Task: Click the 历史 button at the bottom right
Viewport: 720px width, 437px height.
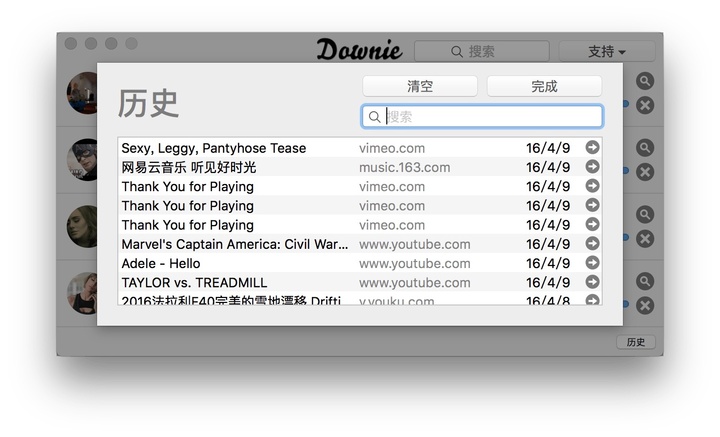Action: point(635,342)
